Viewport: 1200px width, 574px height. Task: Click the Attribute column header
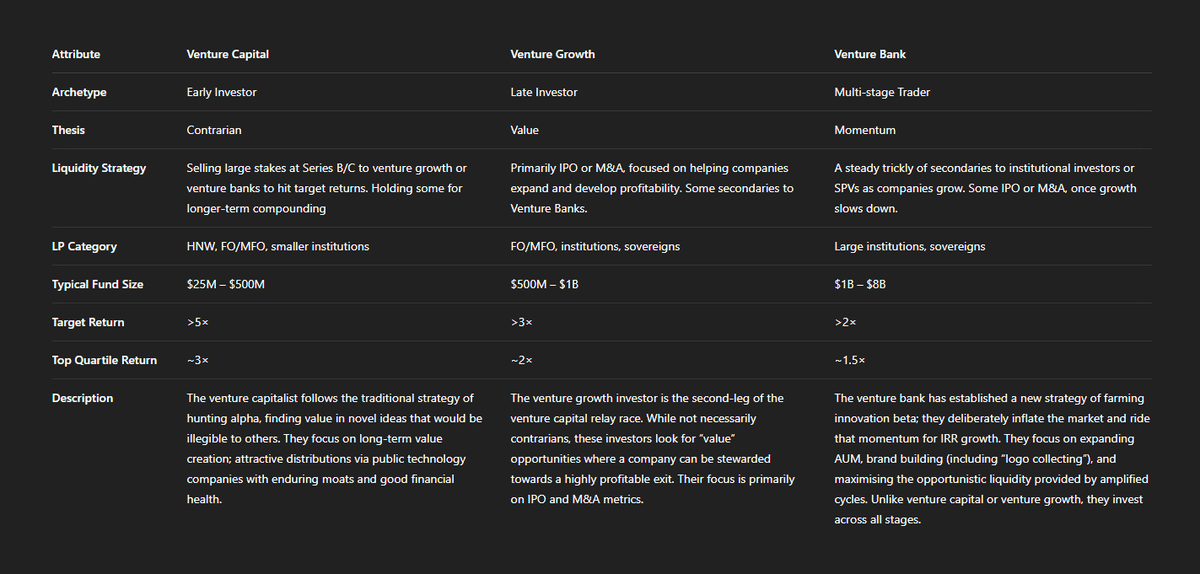coord(76,54)
